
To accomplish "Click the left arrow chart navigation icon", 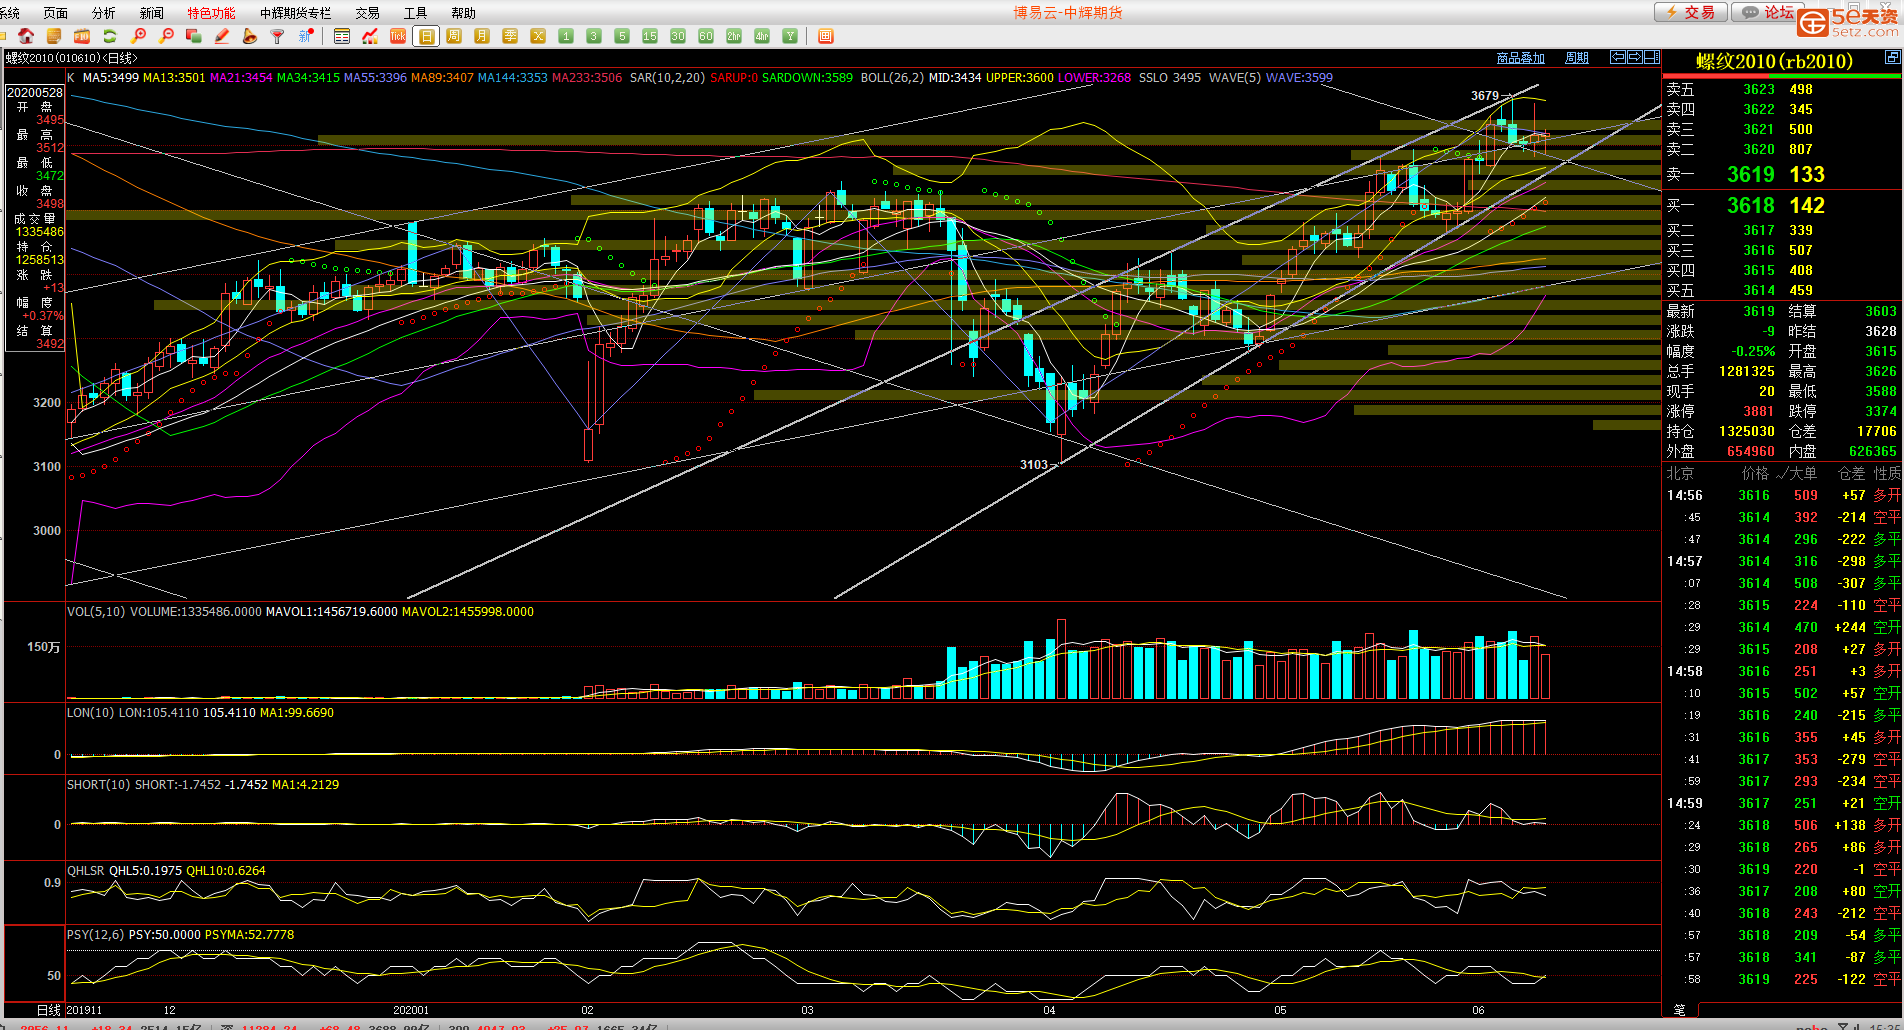I will click(x=1617, y=57).
